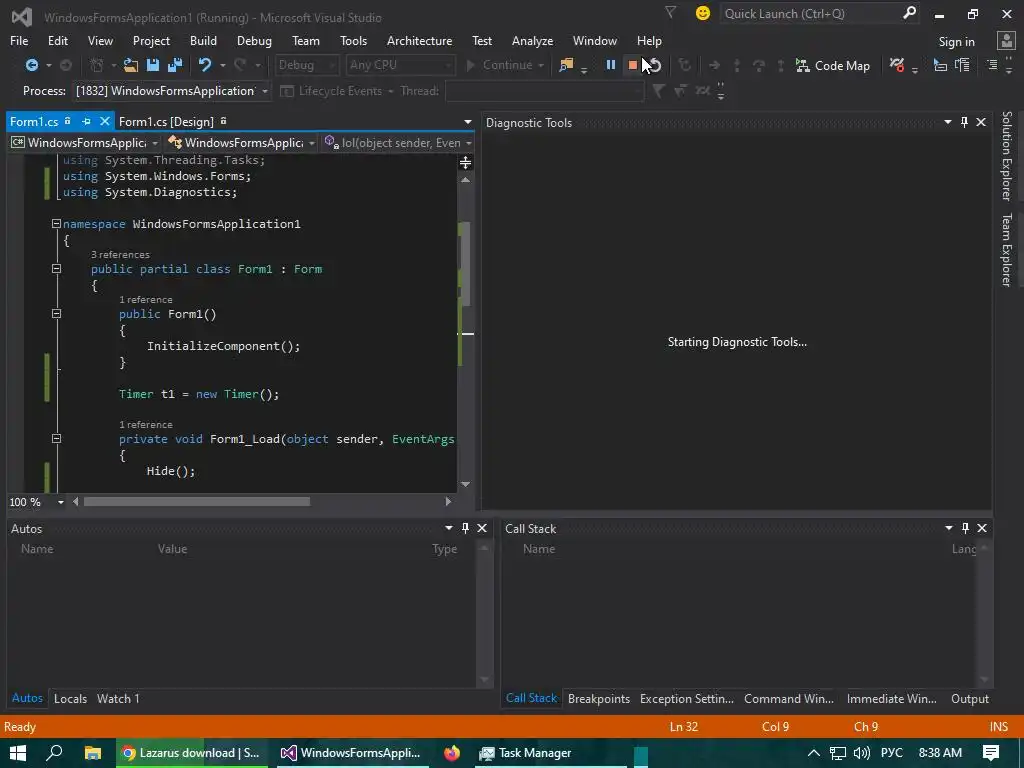The height and width of the screenshot is (768, 1024).
Task: Click the split editor handle icon
Action: pyautogui.click(x=466, y=163)
